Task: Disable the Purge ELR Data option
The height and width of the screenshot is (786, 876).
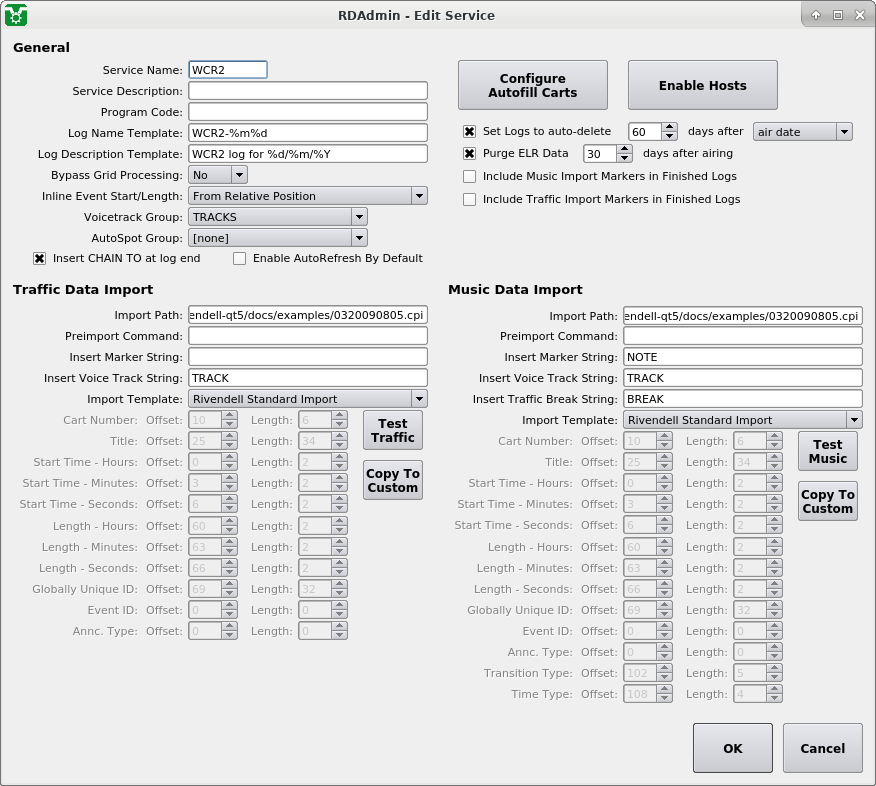Action: pos(469,153)
